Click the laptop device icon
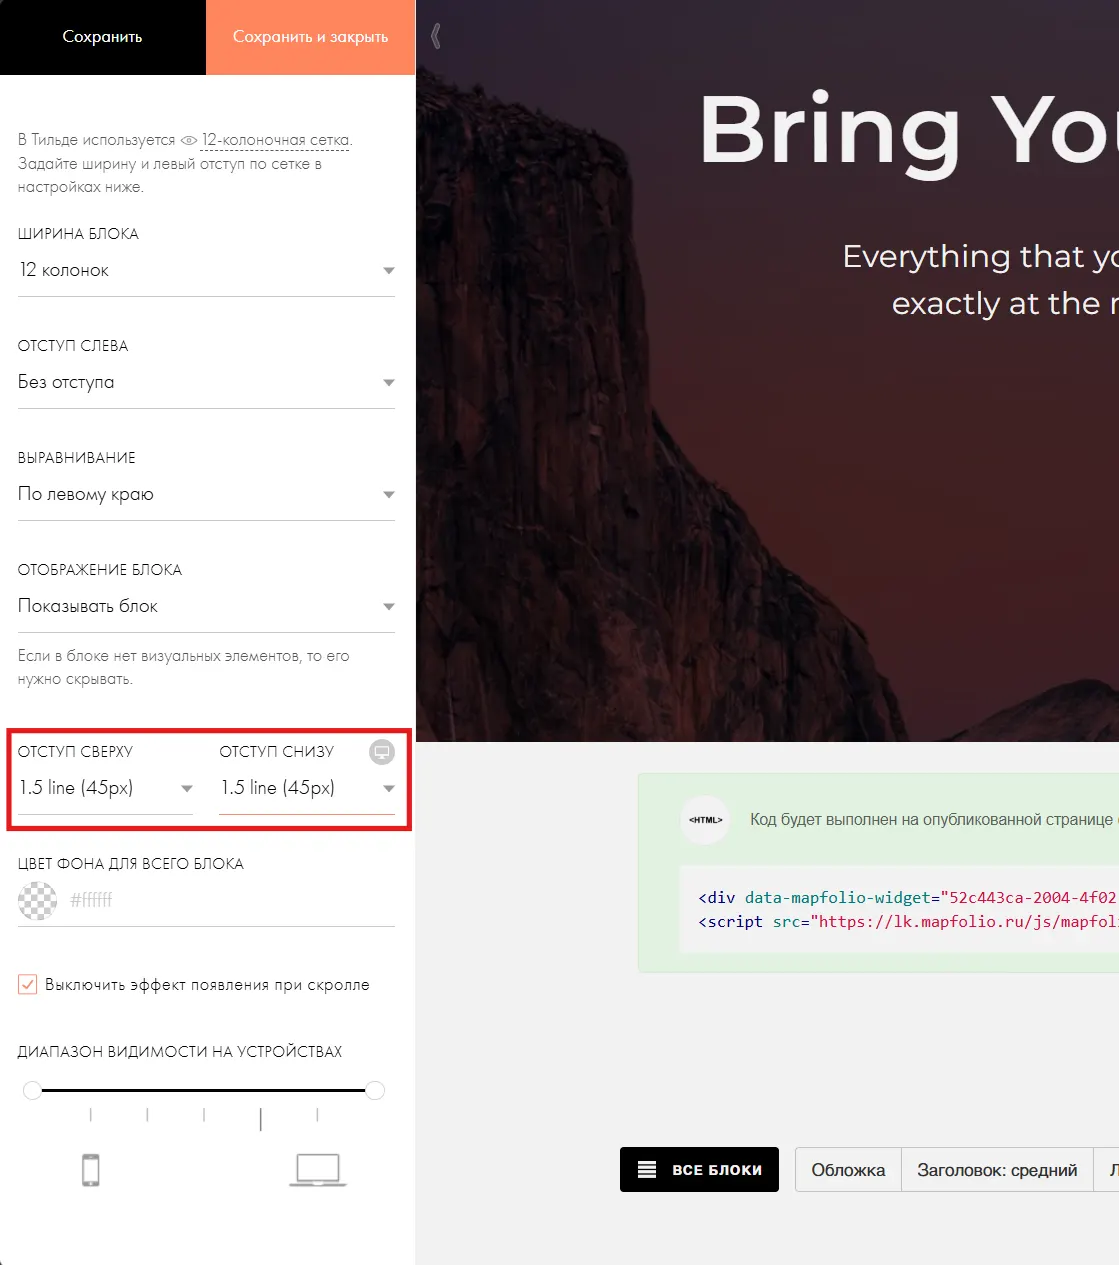The height and width of the screenshot is (1265, 1119). (318, 1170)
